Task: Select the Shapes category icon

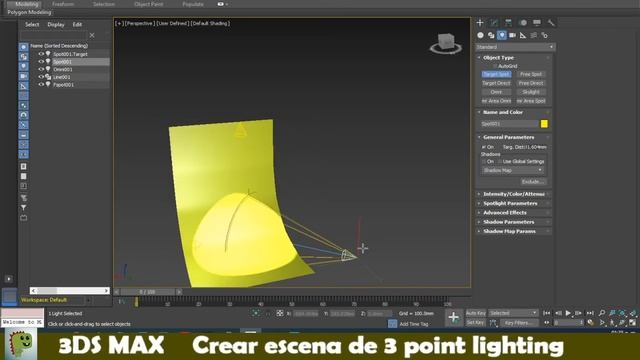Action: [x=491, y=36]
